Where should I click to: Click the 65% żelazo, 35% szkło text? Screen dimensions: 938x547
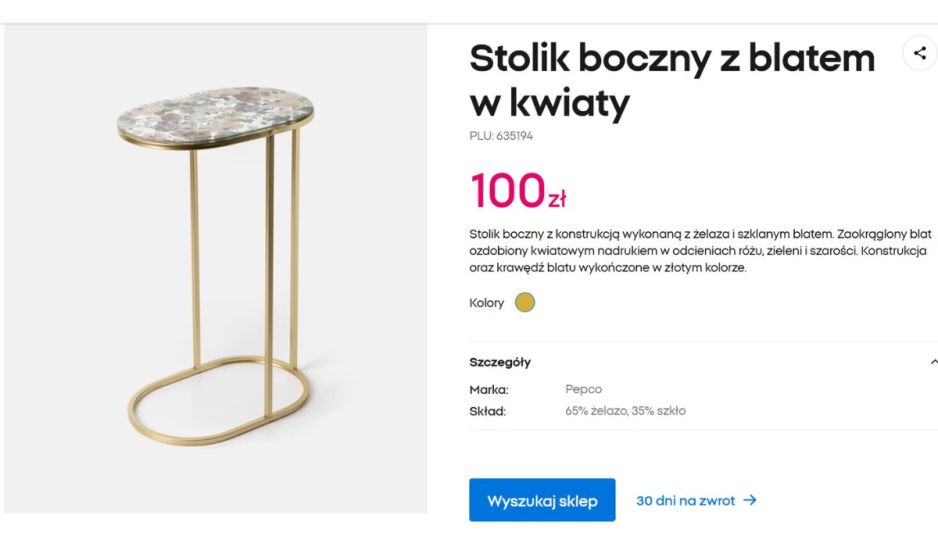pyautogui.click(x=625, y=411)
